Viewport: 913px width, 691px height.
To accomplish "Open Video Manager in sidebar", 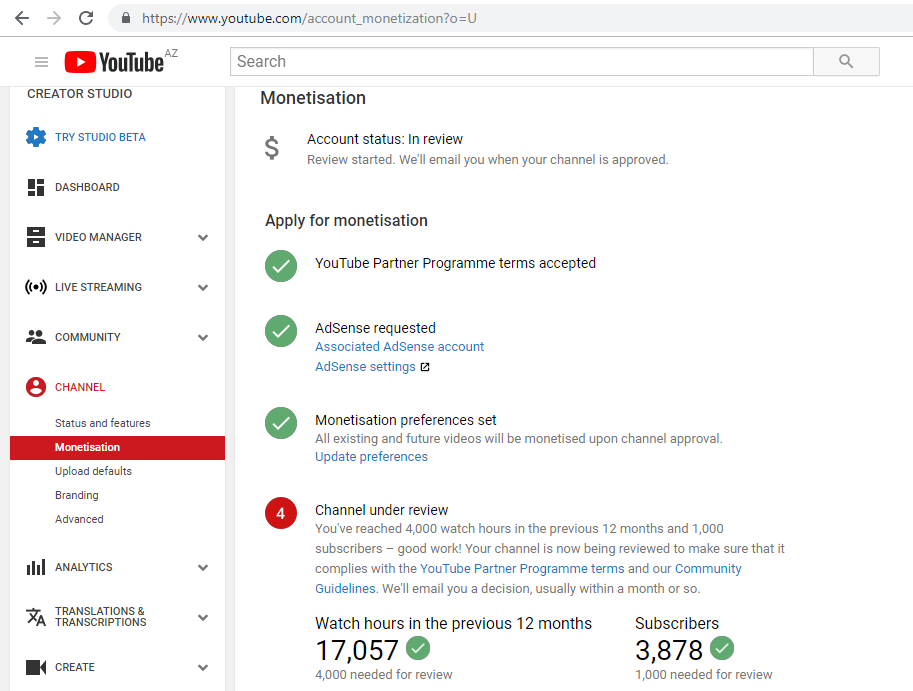I will coord(98,238).
